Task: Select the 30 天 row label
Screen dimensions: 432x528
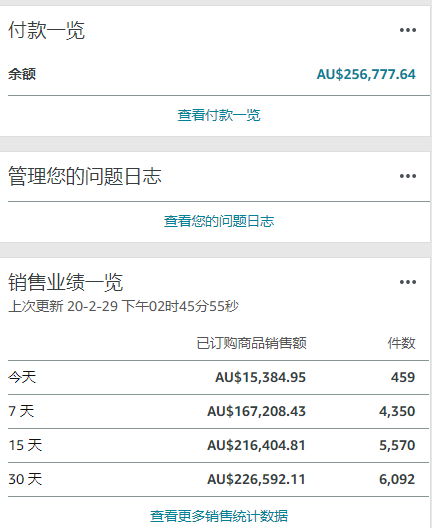Action: tap(25, 479)
